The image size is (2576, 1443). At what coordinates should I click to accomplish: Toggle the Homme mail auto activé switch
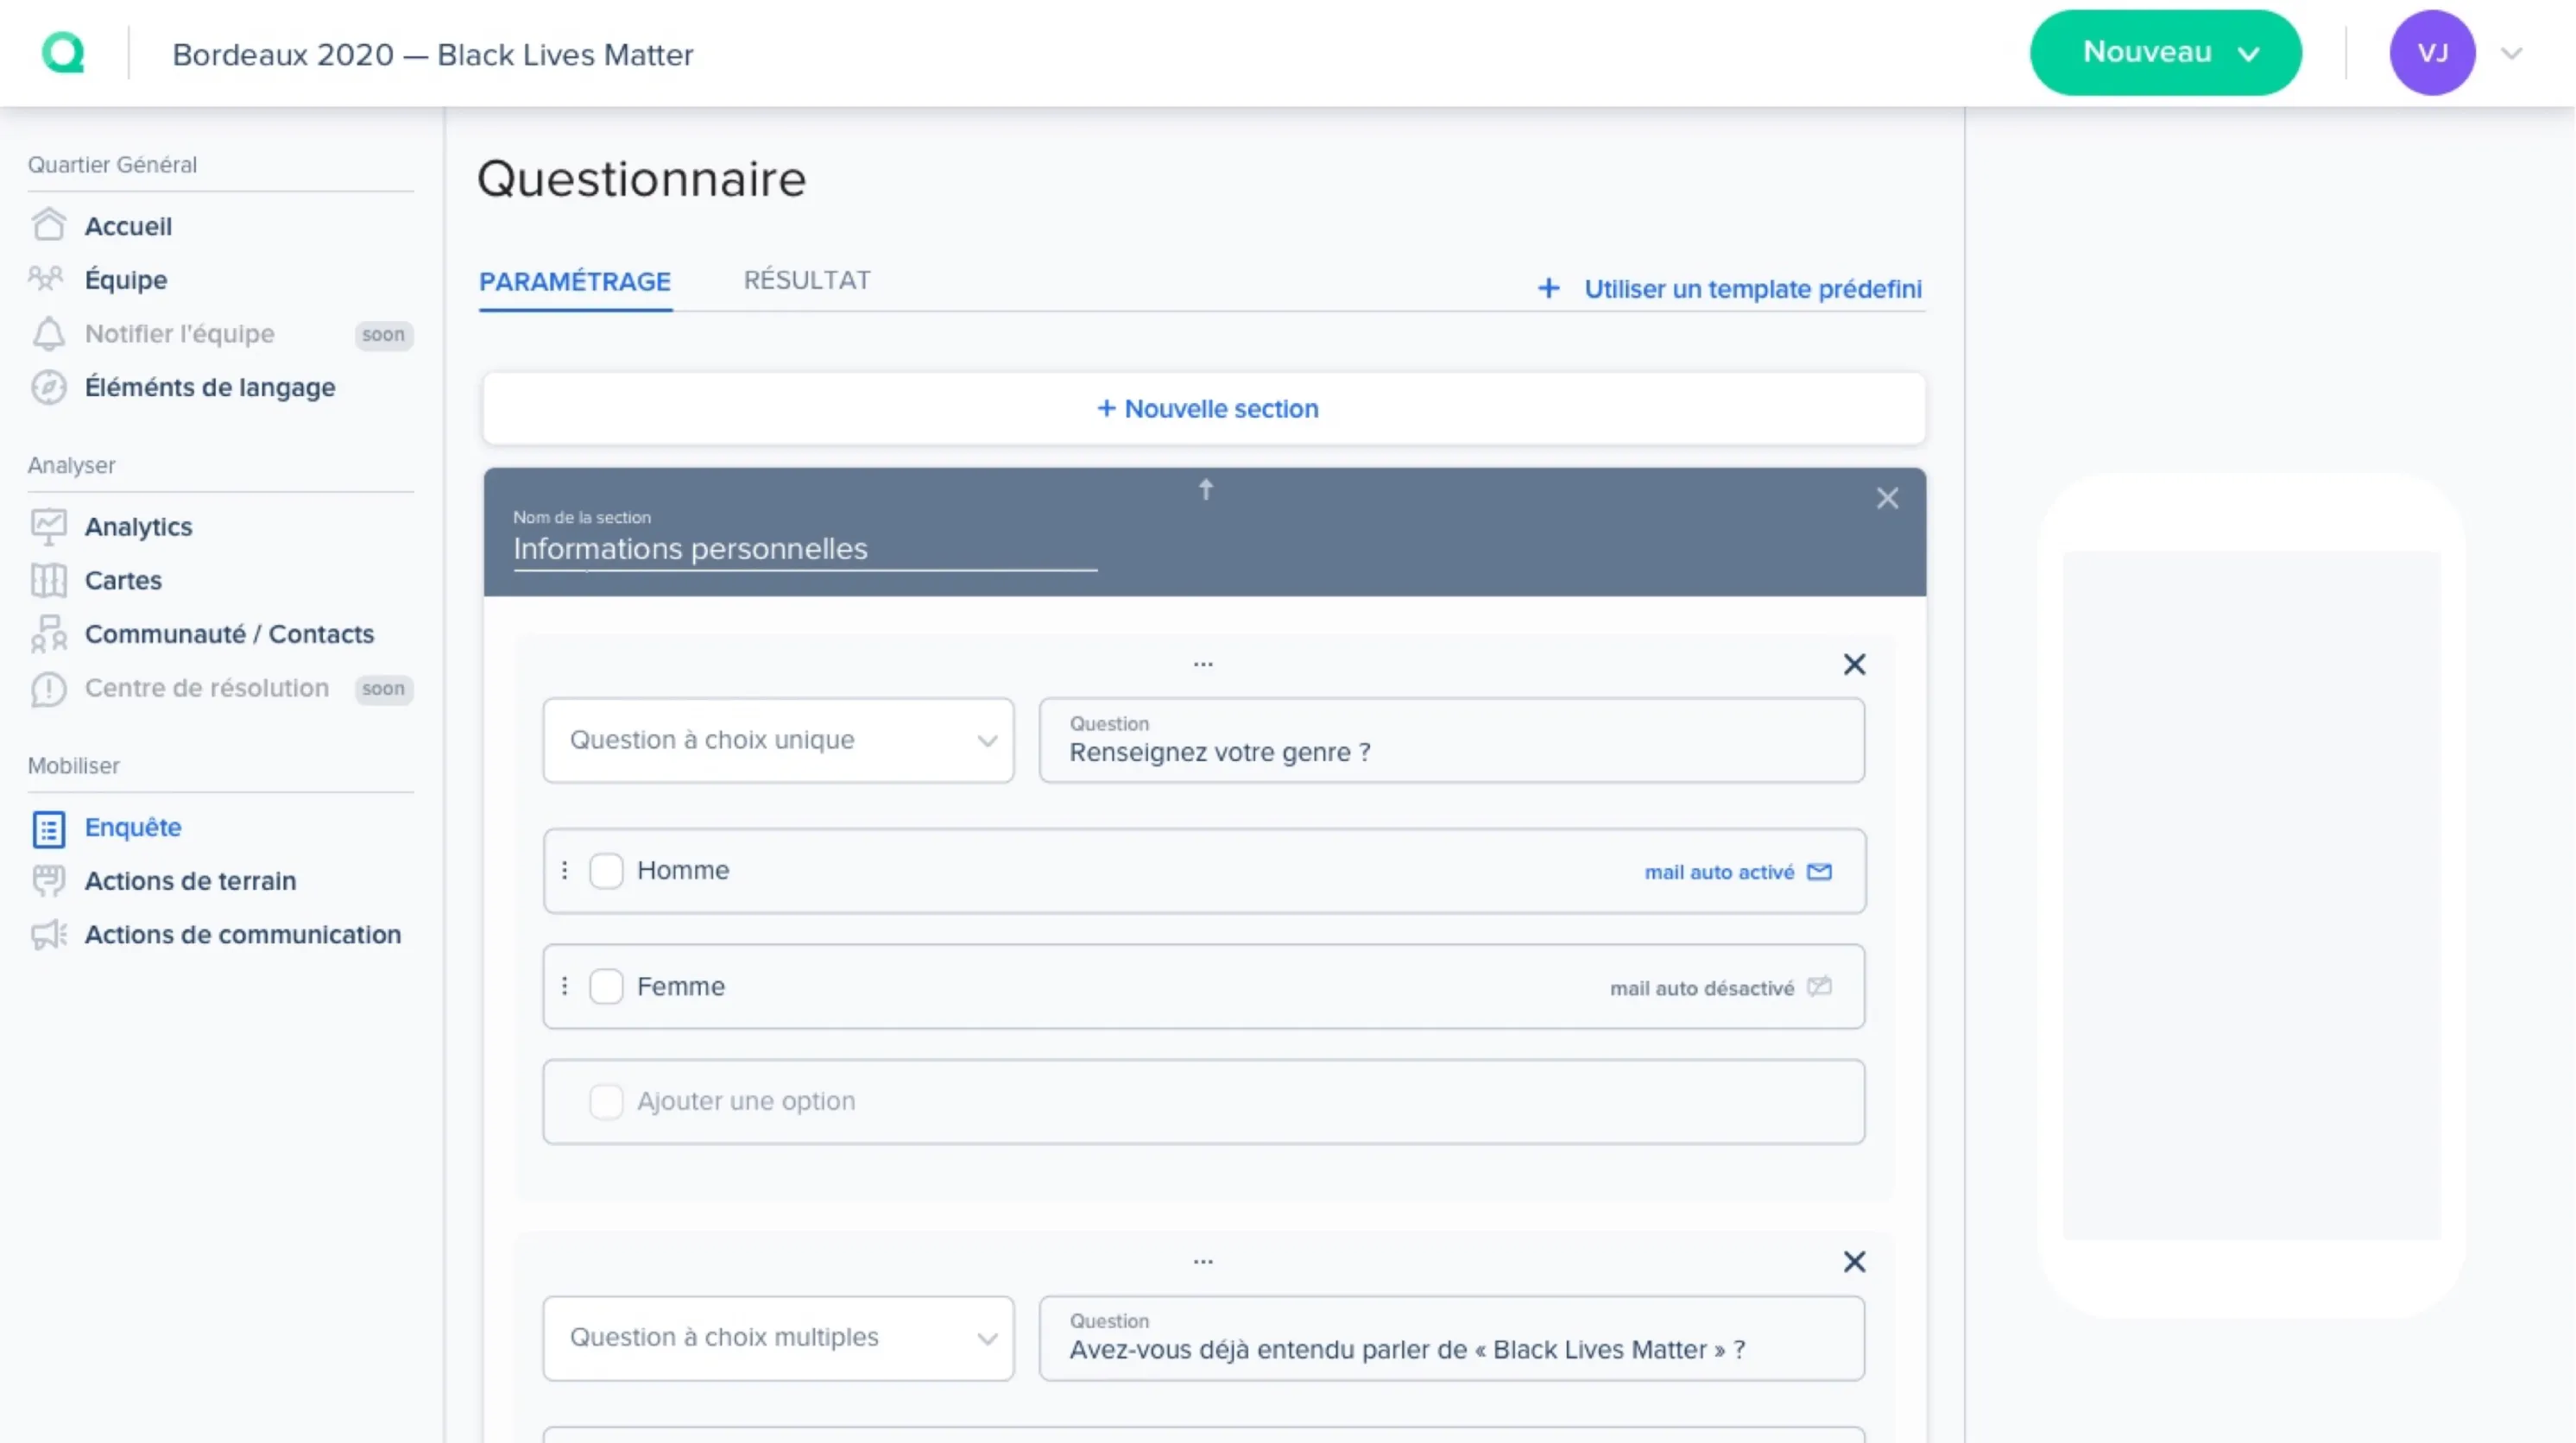click(x=1821, y=872)
